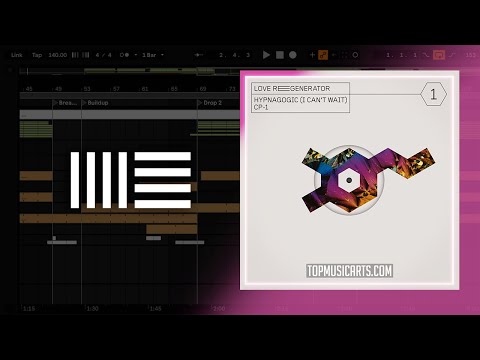Click the Capture MIDI icon
480x360 pixels.
click(345, 55)
